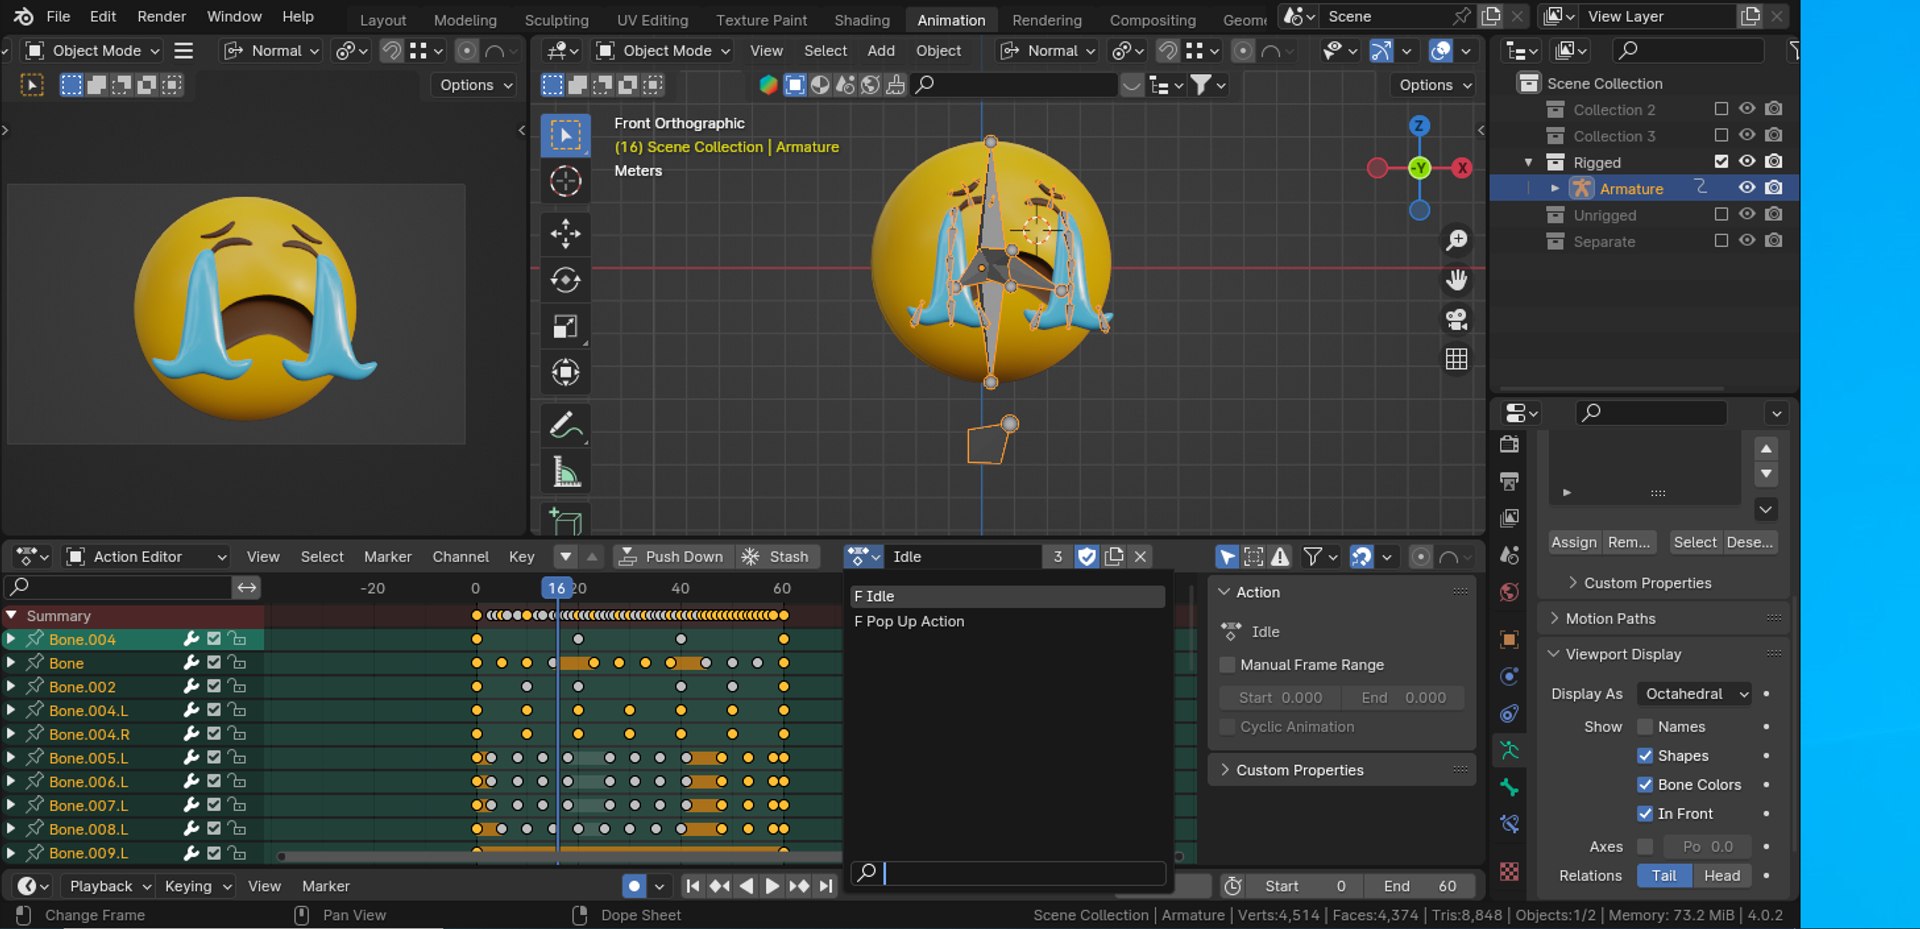Open Display As Octahedral dropdown
The height and width of the screenshot is (929, 1920).
1695,694
